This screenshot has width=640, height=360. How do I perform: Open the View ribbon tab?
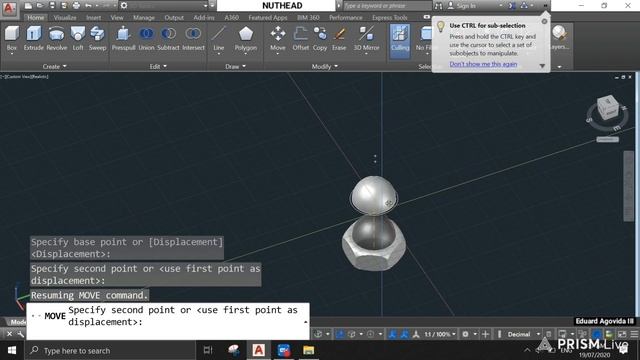pos(117,18)
